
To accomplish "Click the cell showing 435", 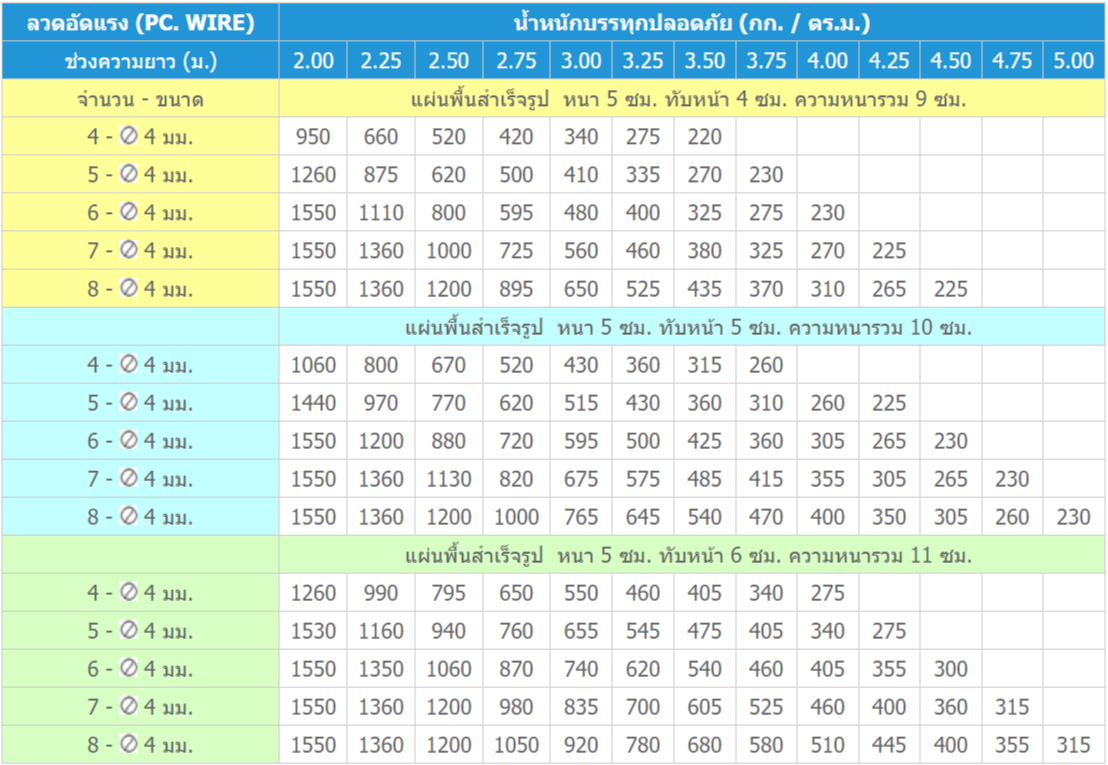I will tap(705, 289).
